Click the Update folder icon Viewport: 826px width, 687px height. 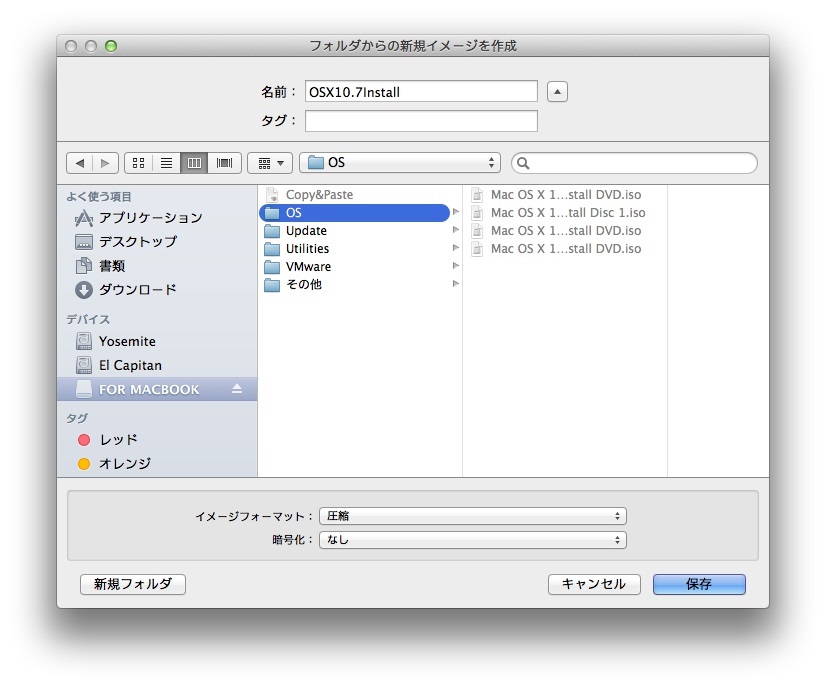tap(272, 231)
